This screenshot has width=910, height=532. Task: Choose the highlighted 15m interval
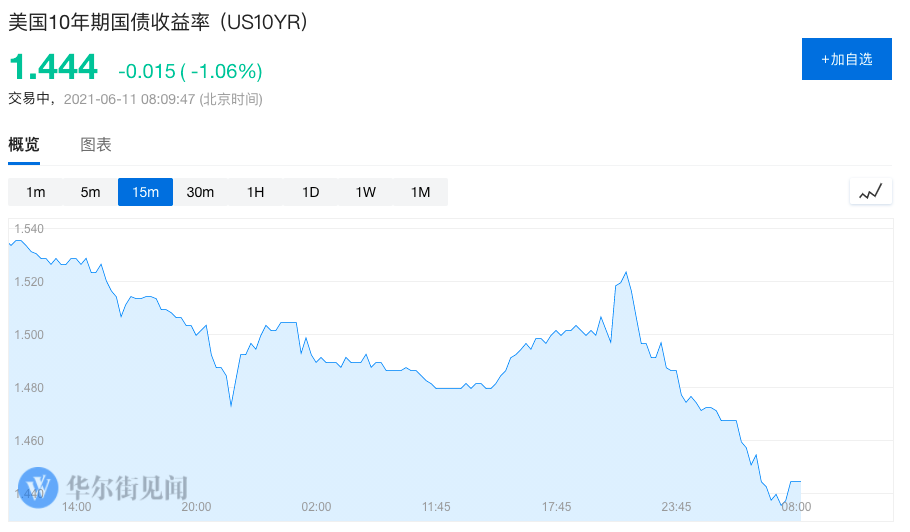145,192
